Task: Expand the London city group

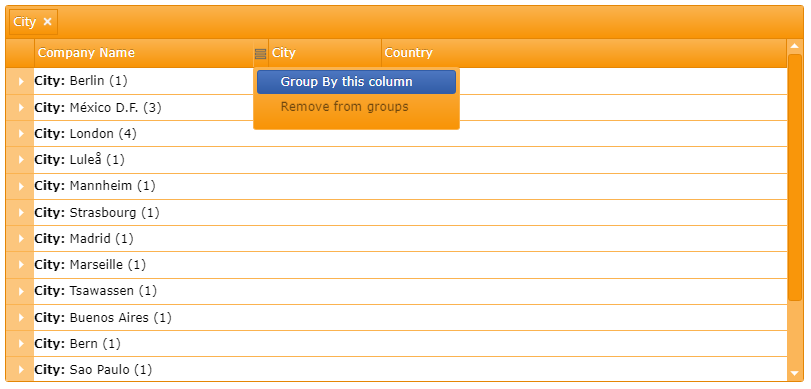Action: tap(21, 133)
